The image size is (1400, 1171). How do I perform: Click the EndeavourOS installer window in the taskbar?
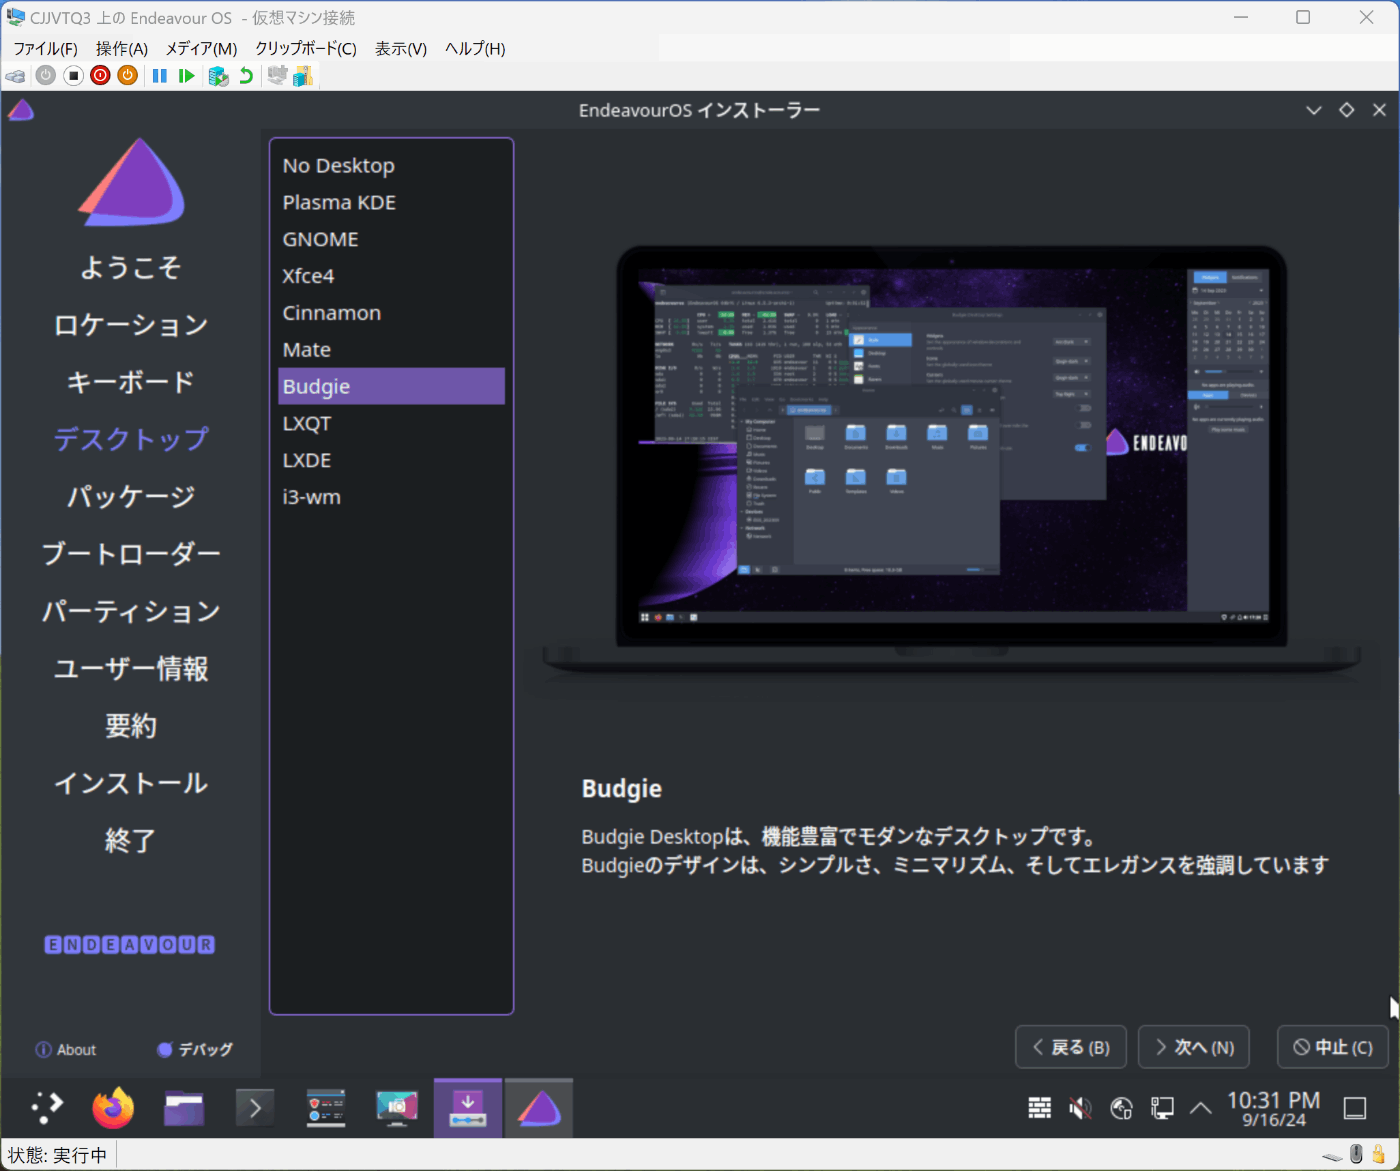[539, 1108]
